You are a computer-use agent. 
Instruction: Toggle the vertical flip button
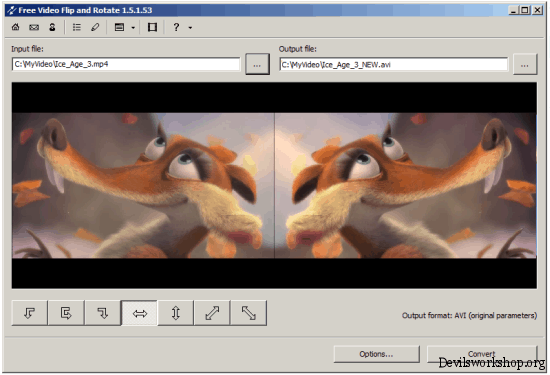[176, 313]
